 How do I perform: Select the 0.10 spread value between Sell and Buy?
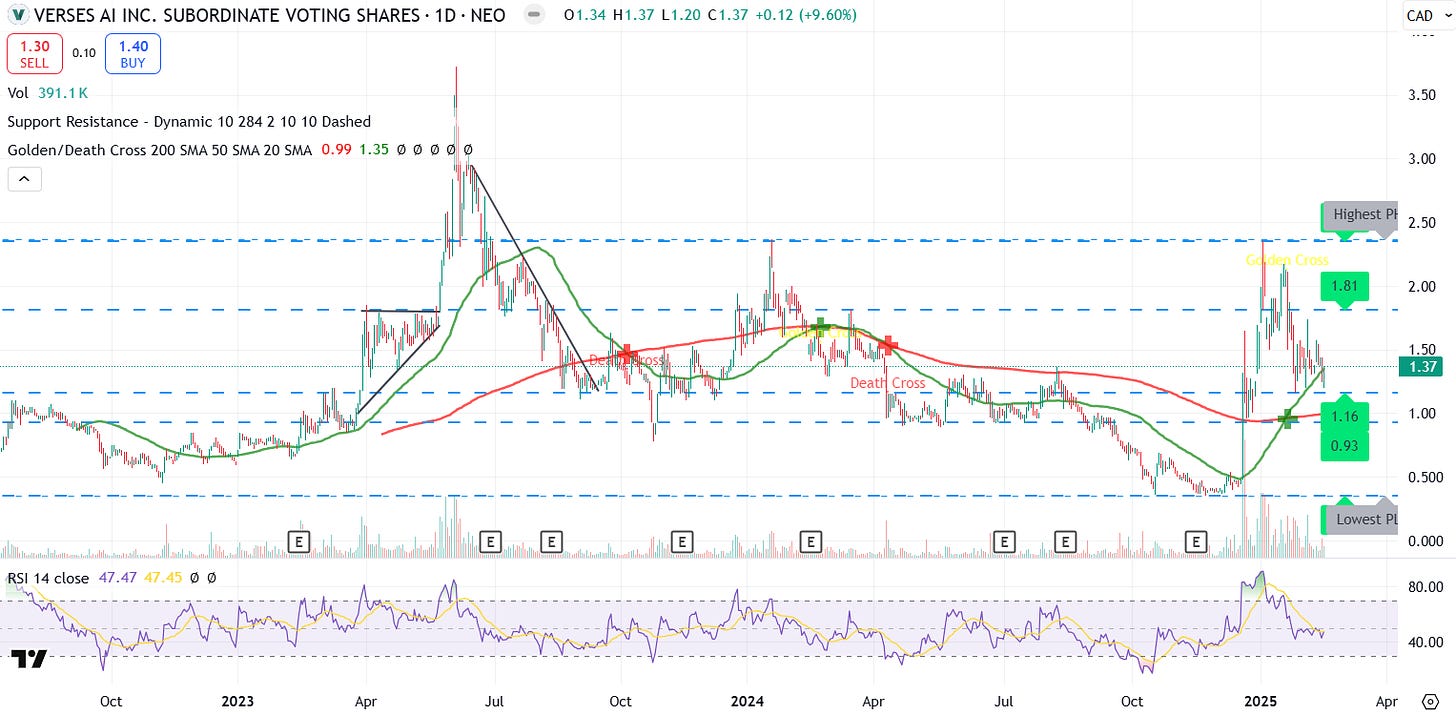click(x=84, y=53)
